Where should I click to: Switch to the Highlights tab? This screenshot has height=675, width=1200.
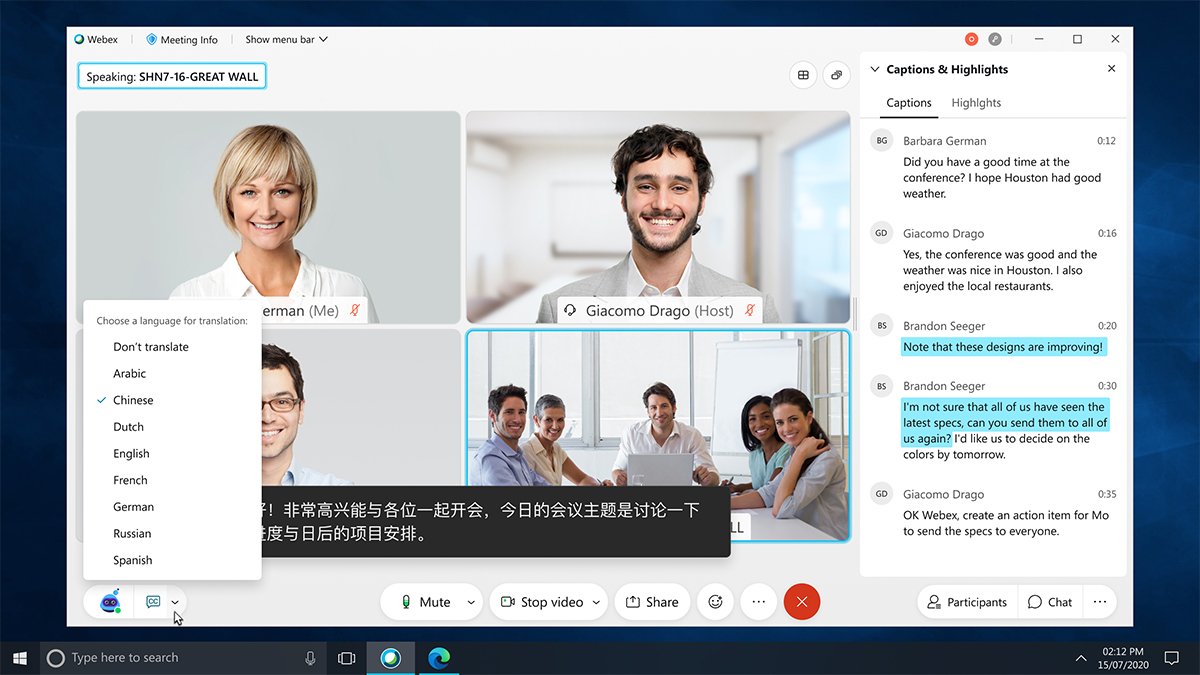[x=975, y=102]
